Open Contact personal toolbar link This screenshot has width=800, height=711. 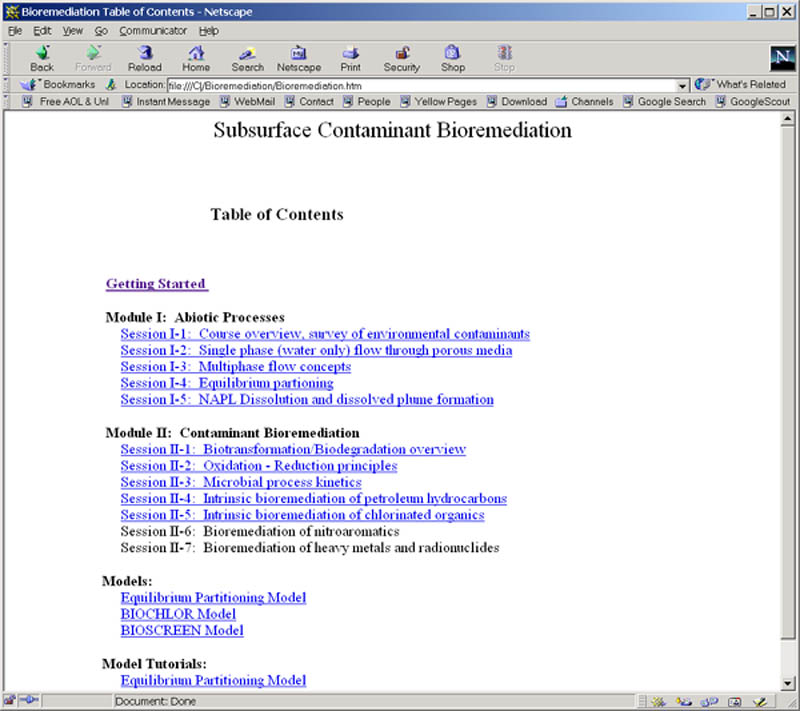coord(309,101)
